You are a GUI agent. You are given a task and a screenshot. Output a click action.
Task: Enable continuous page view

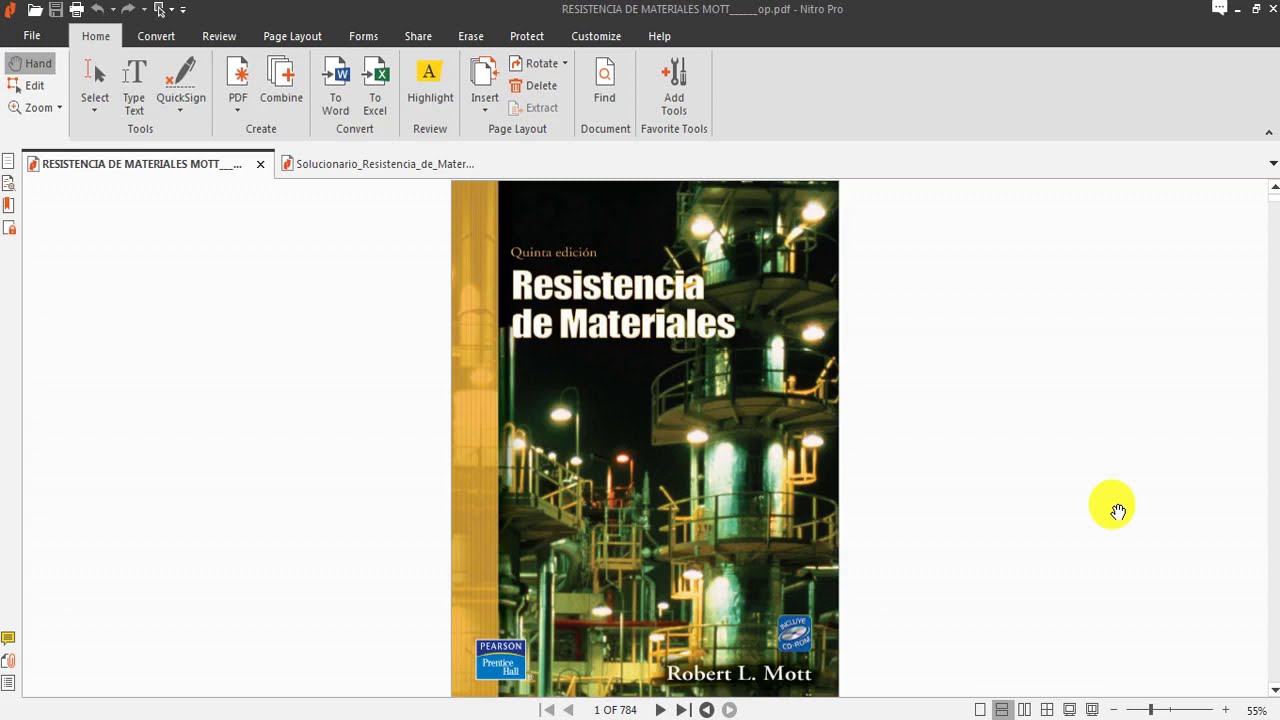[x=1001, y=710]
